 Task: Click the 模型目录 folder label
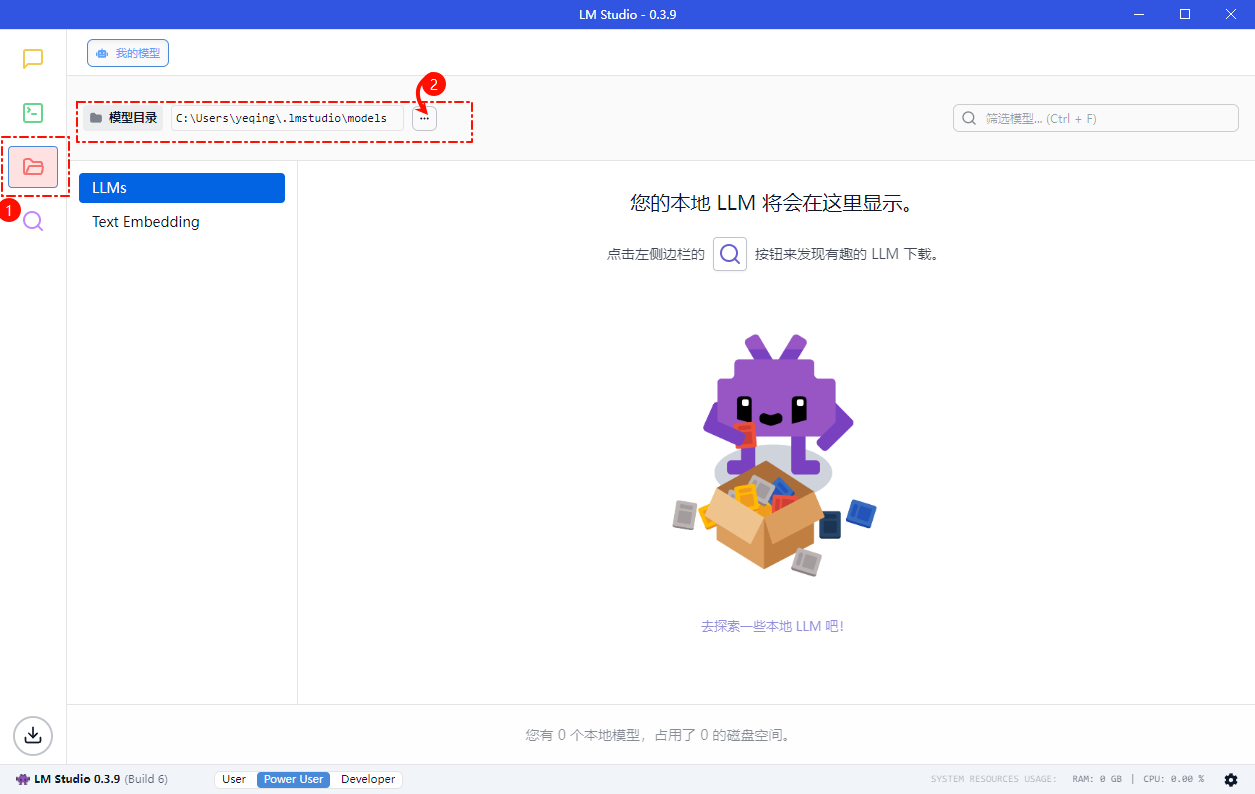tap(123, 118)
